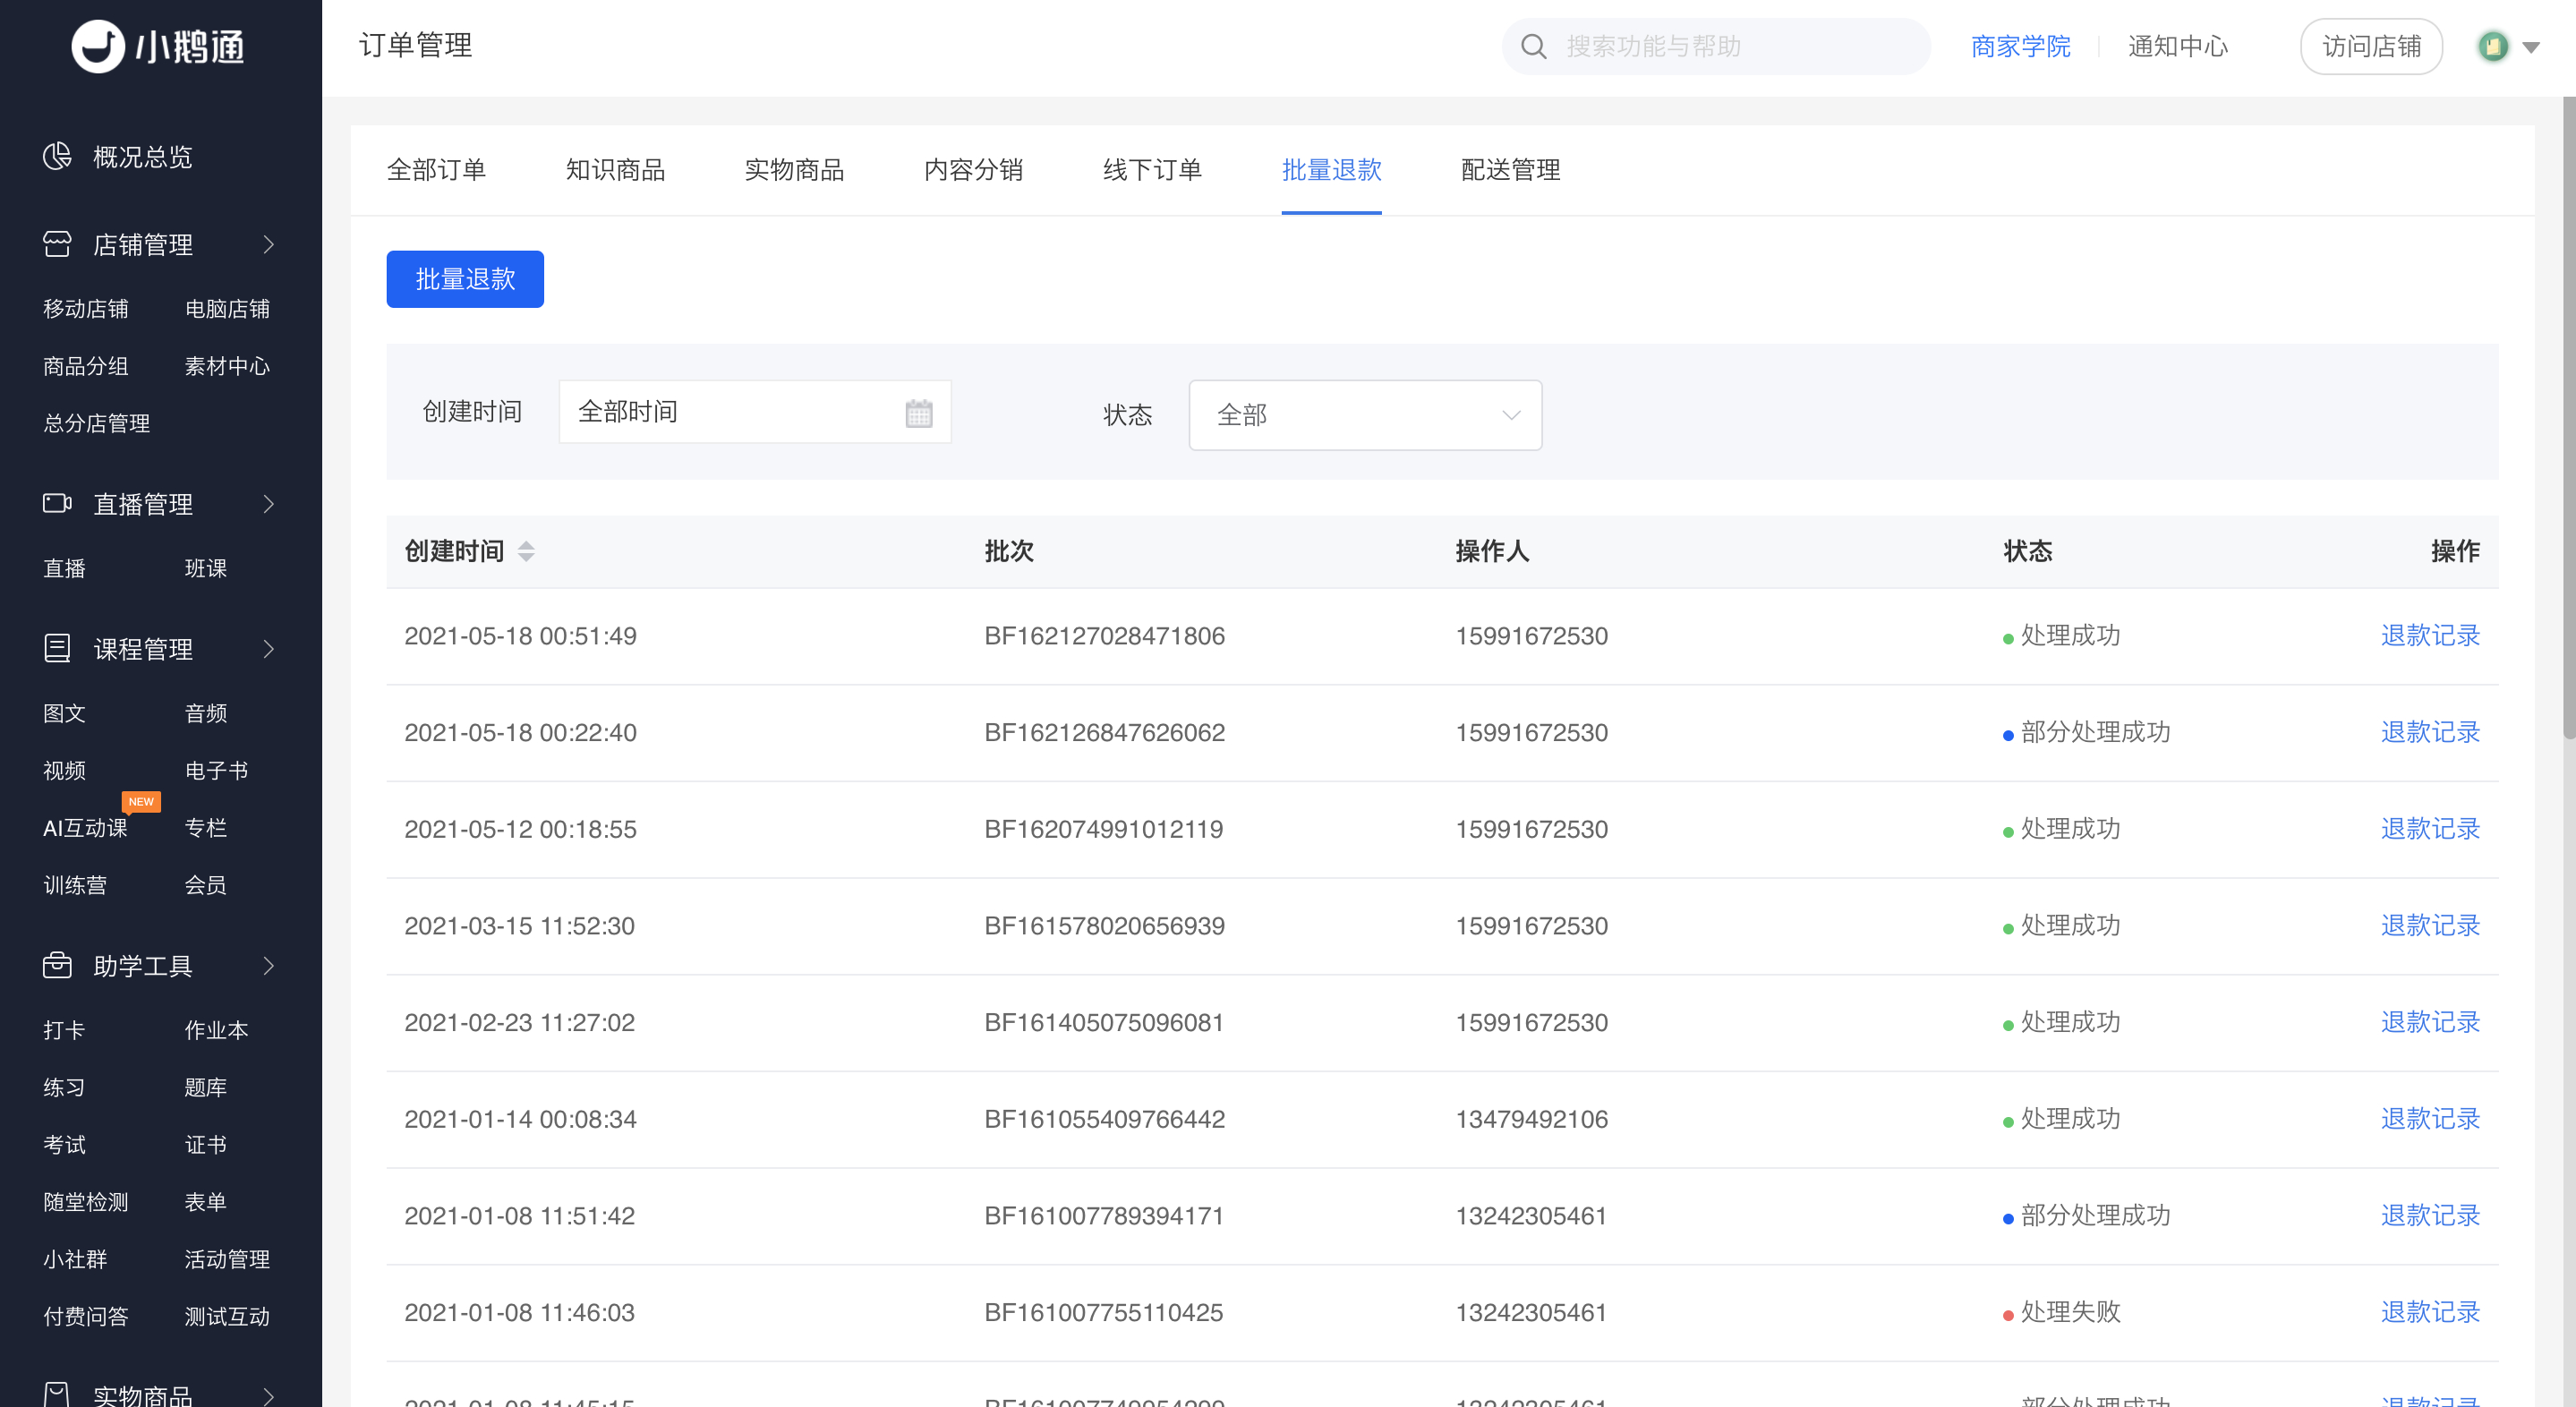This screenshot has width=2576, height=1407.
Task: Switch to 内容分销 tab
Action: (x=973, y=169)
